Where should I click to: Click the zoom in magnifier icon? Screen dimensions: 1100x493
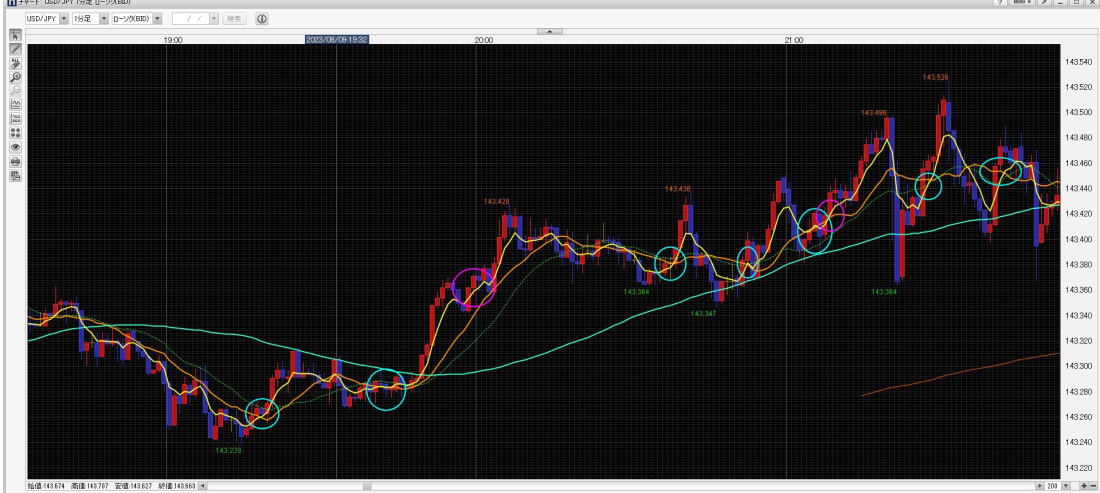click(15, 77)
